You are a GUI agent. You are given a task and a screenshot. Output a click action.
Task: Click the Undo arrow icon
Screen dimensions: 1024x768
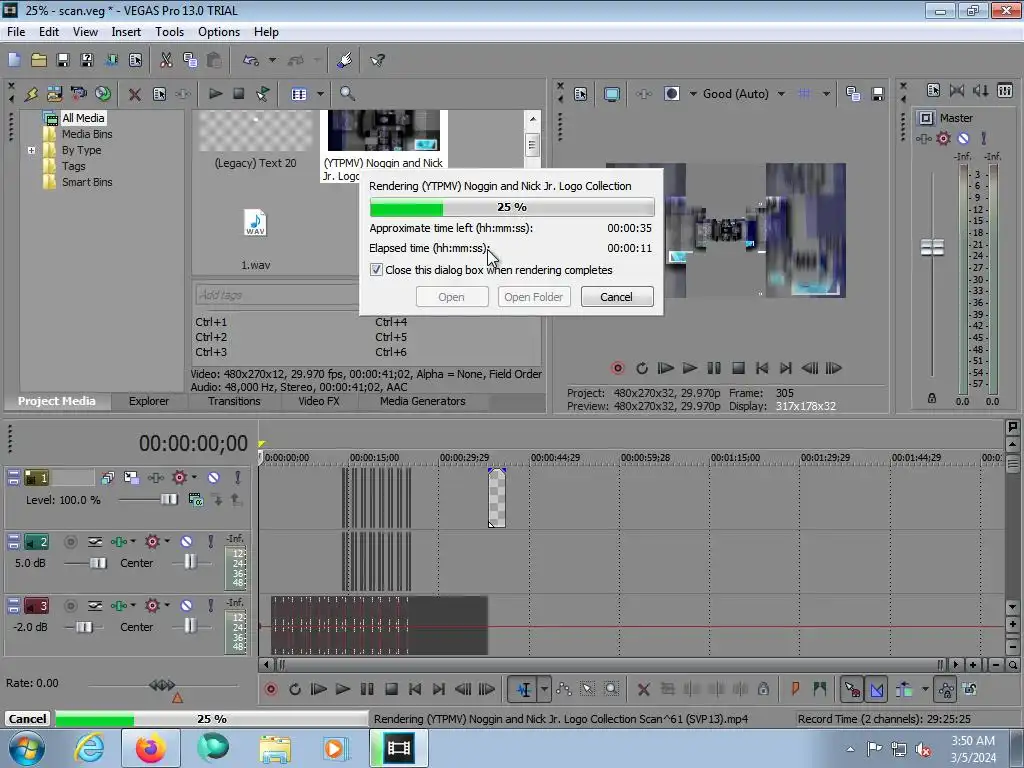(x=251, y=60)
